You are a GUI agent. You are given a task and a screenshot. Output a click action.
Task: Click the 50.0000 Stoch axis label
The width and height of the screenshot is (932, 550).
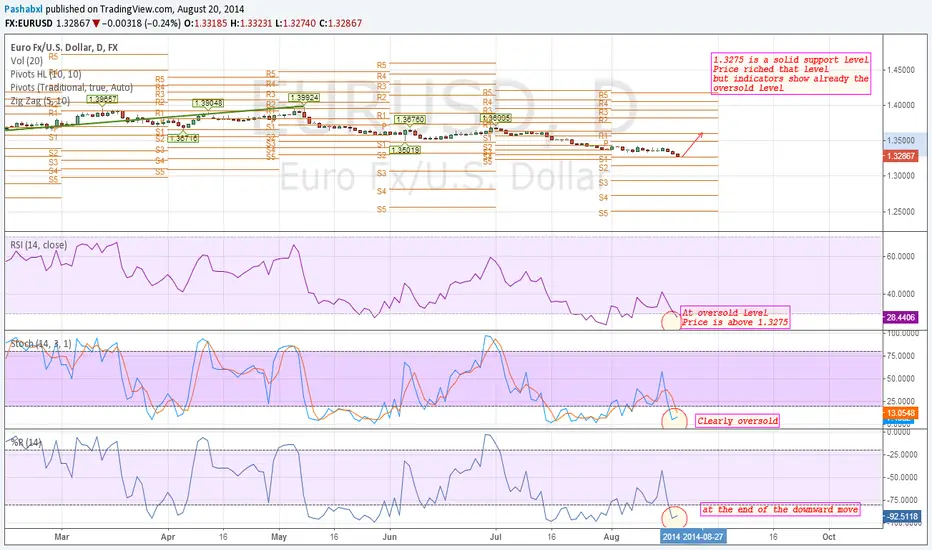(x=901, y=378)
